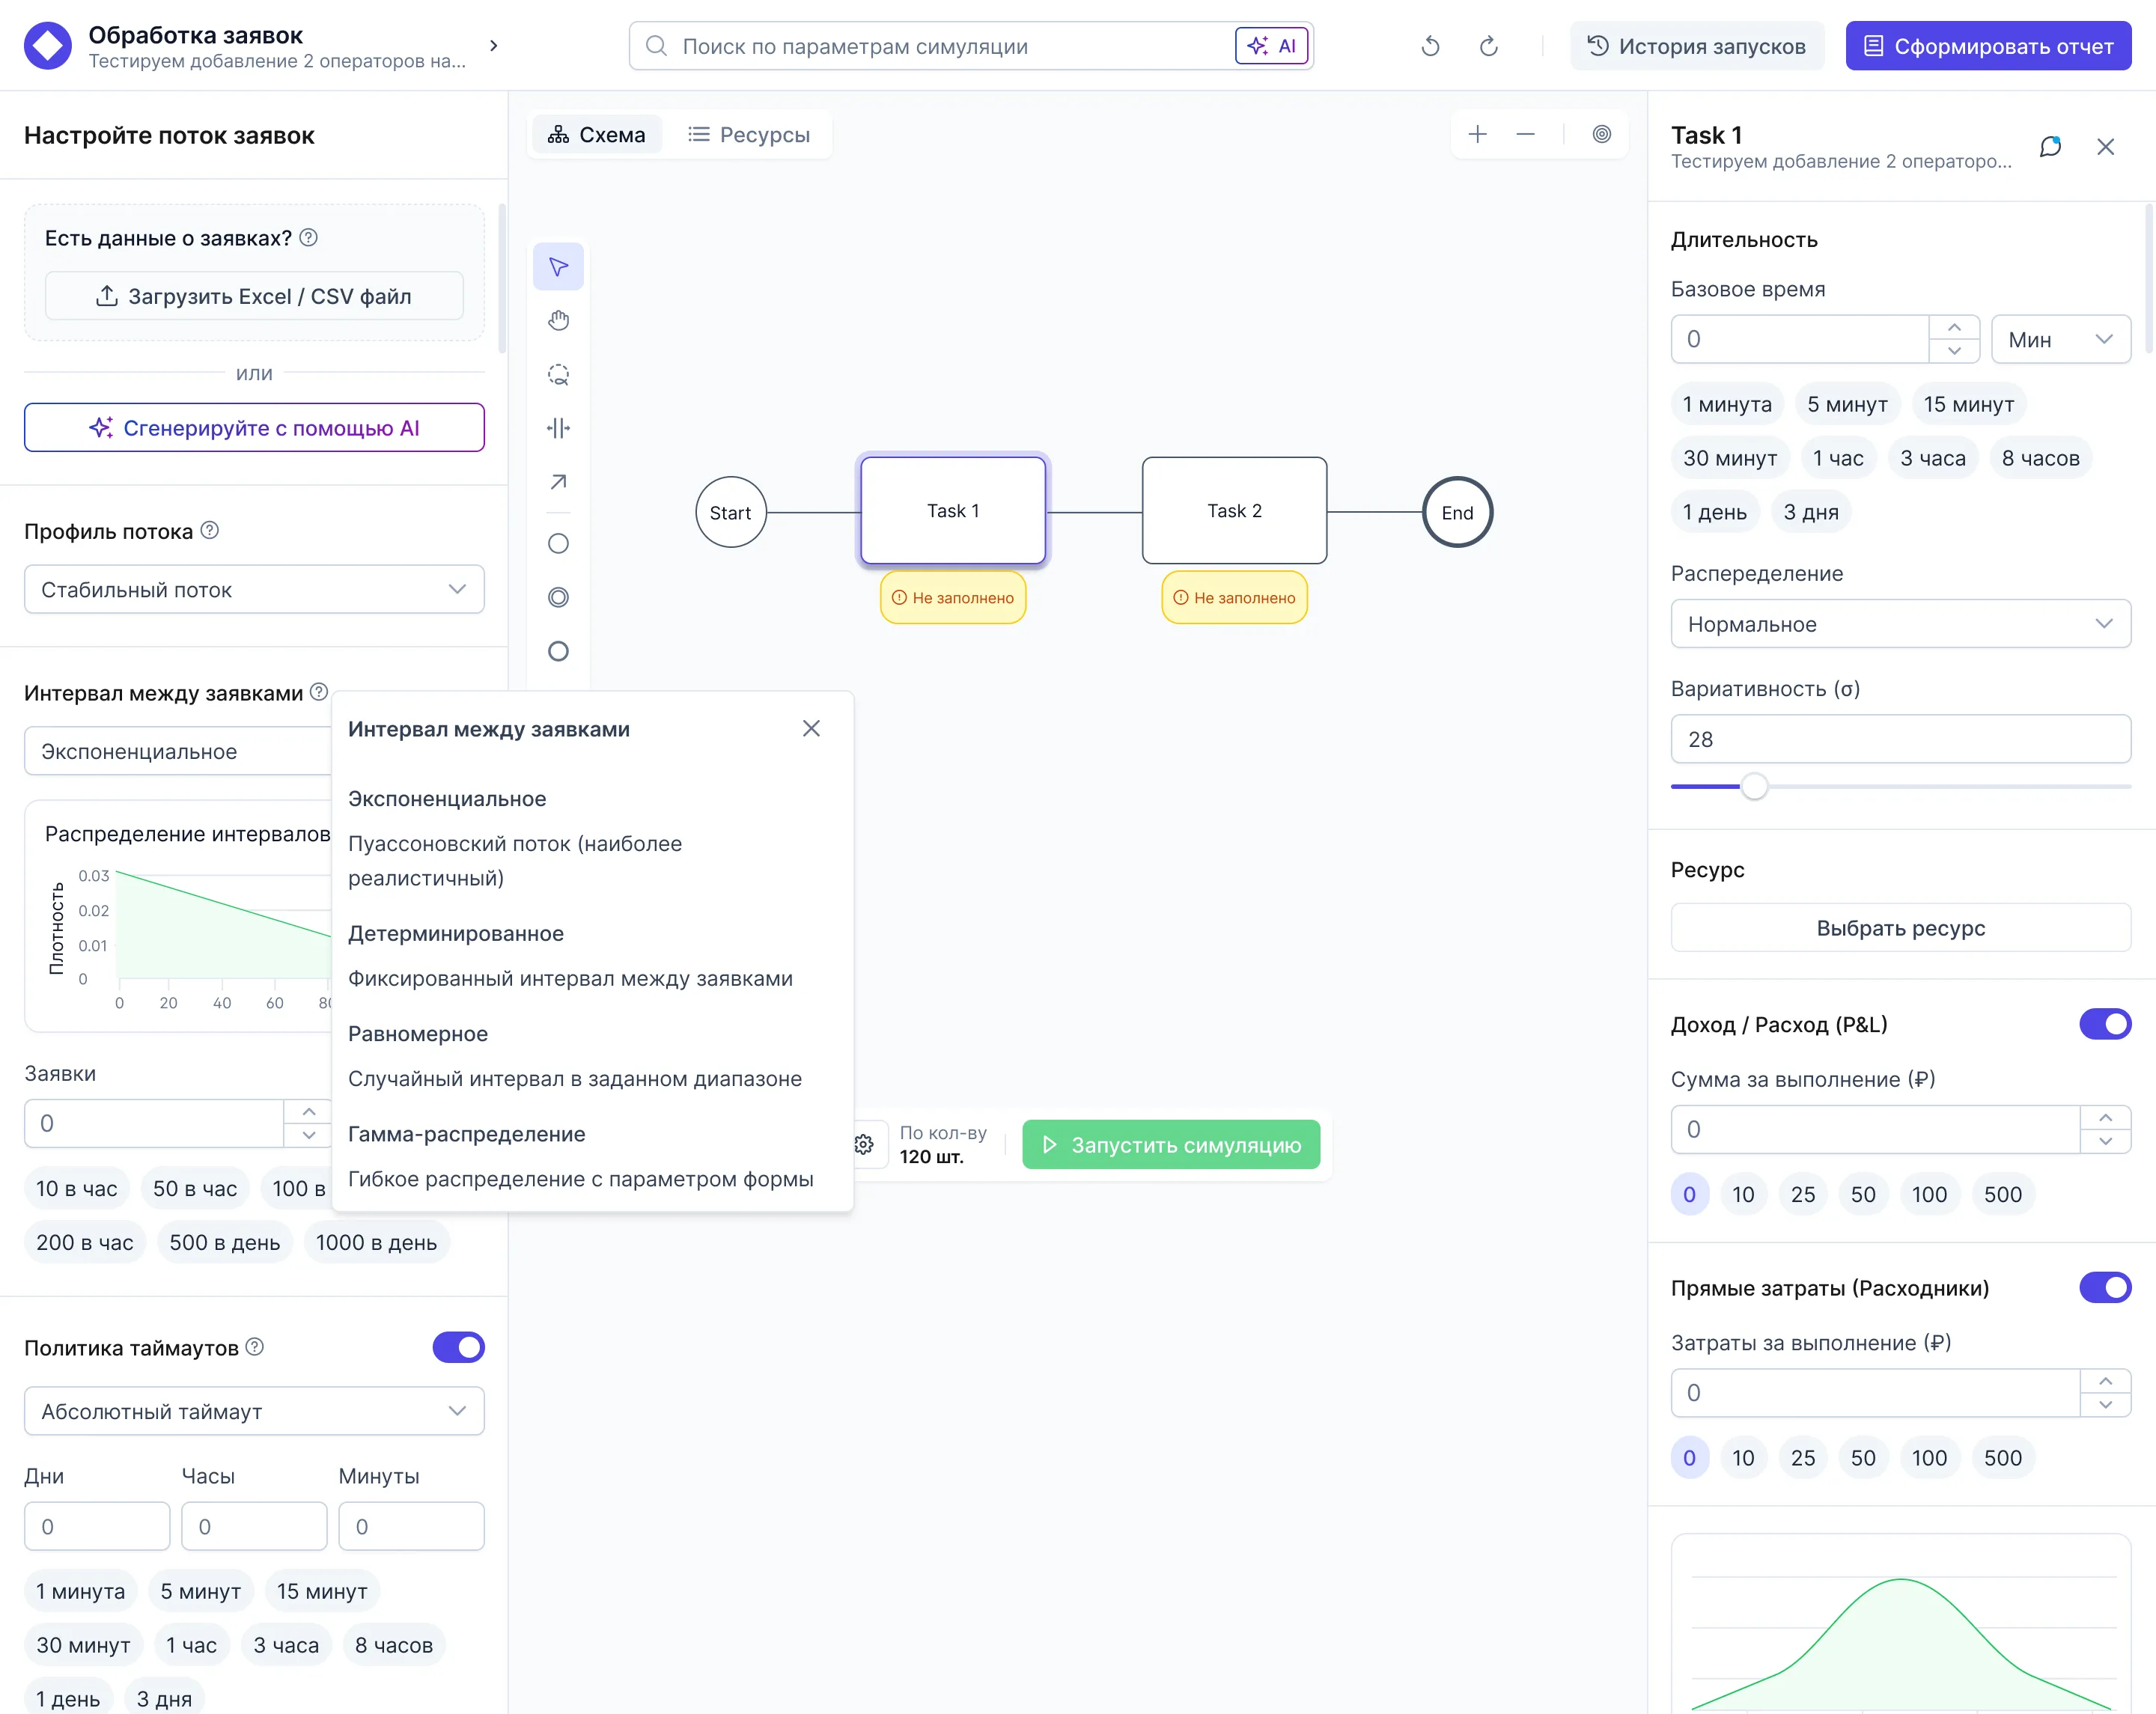The width and height of the screenshot is (2156, 1714).
Task: Disable the timeout policy toggle
Action: click(x=458, y=1347)
